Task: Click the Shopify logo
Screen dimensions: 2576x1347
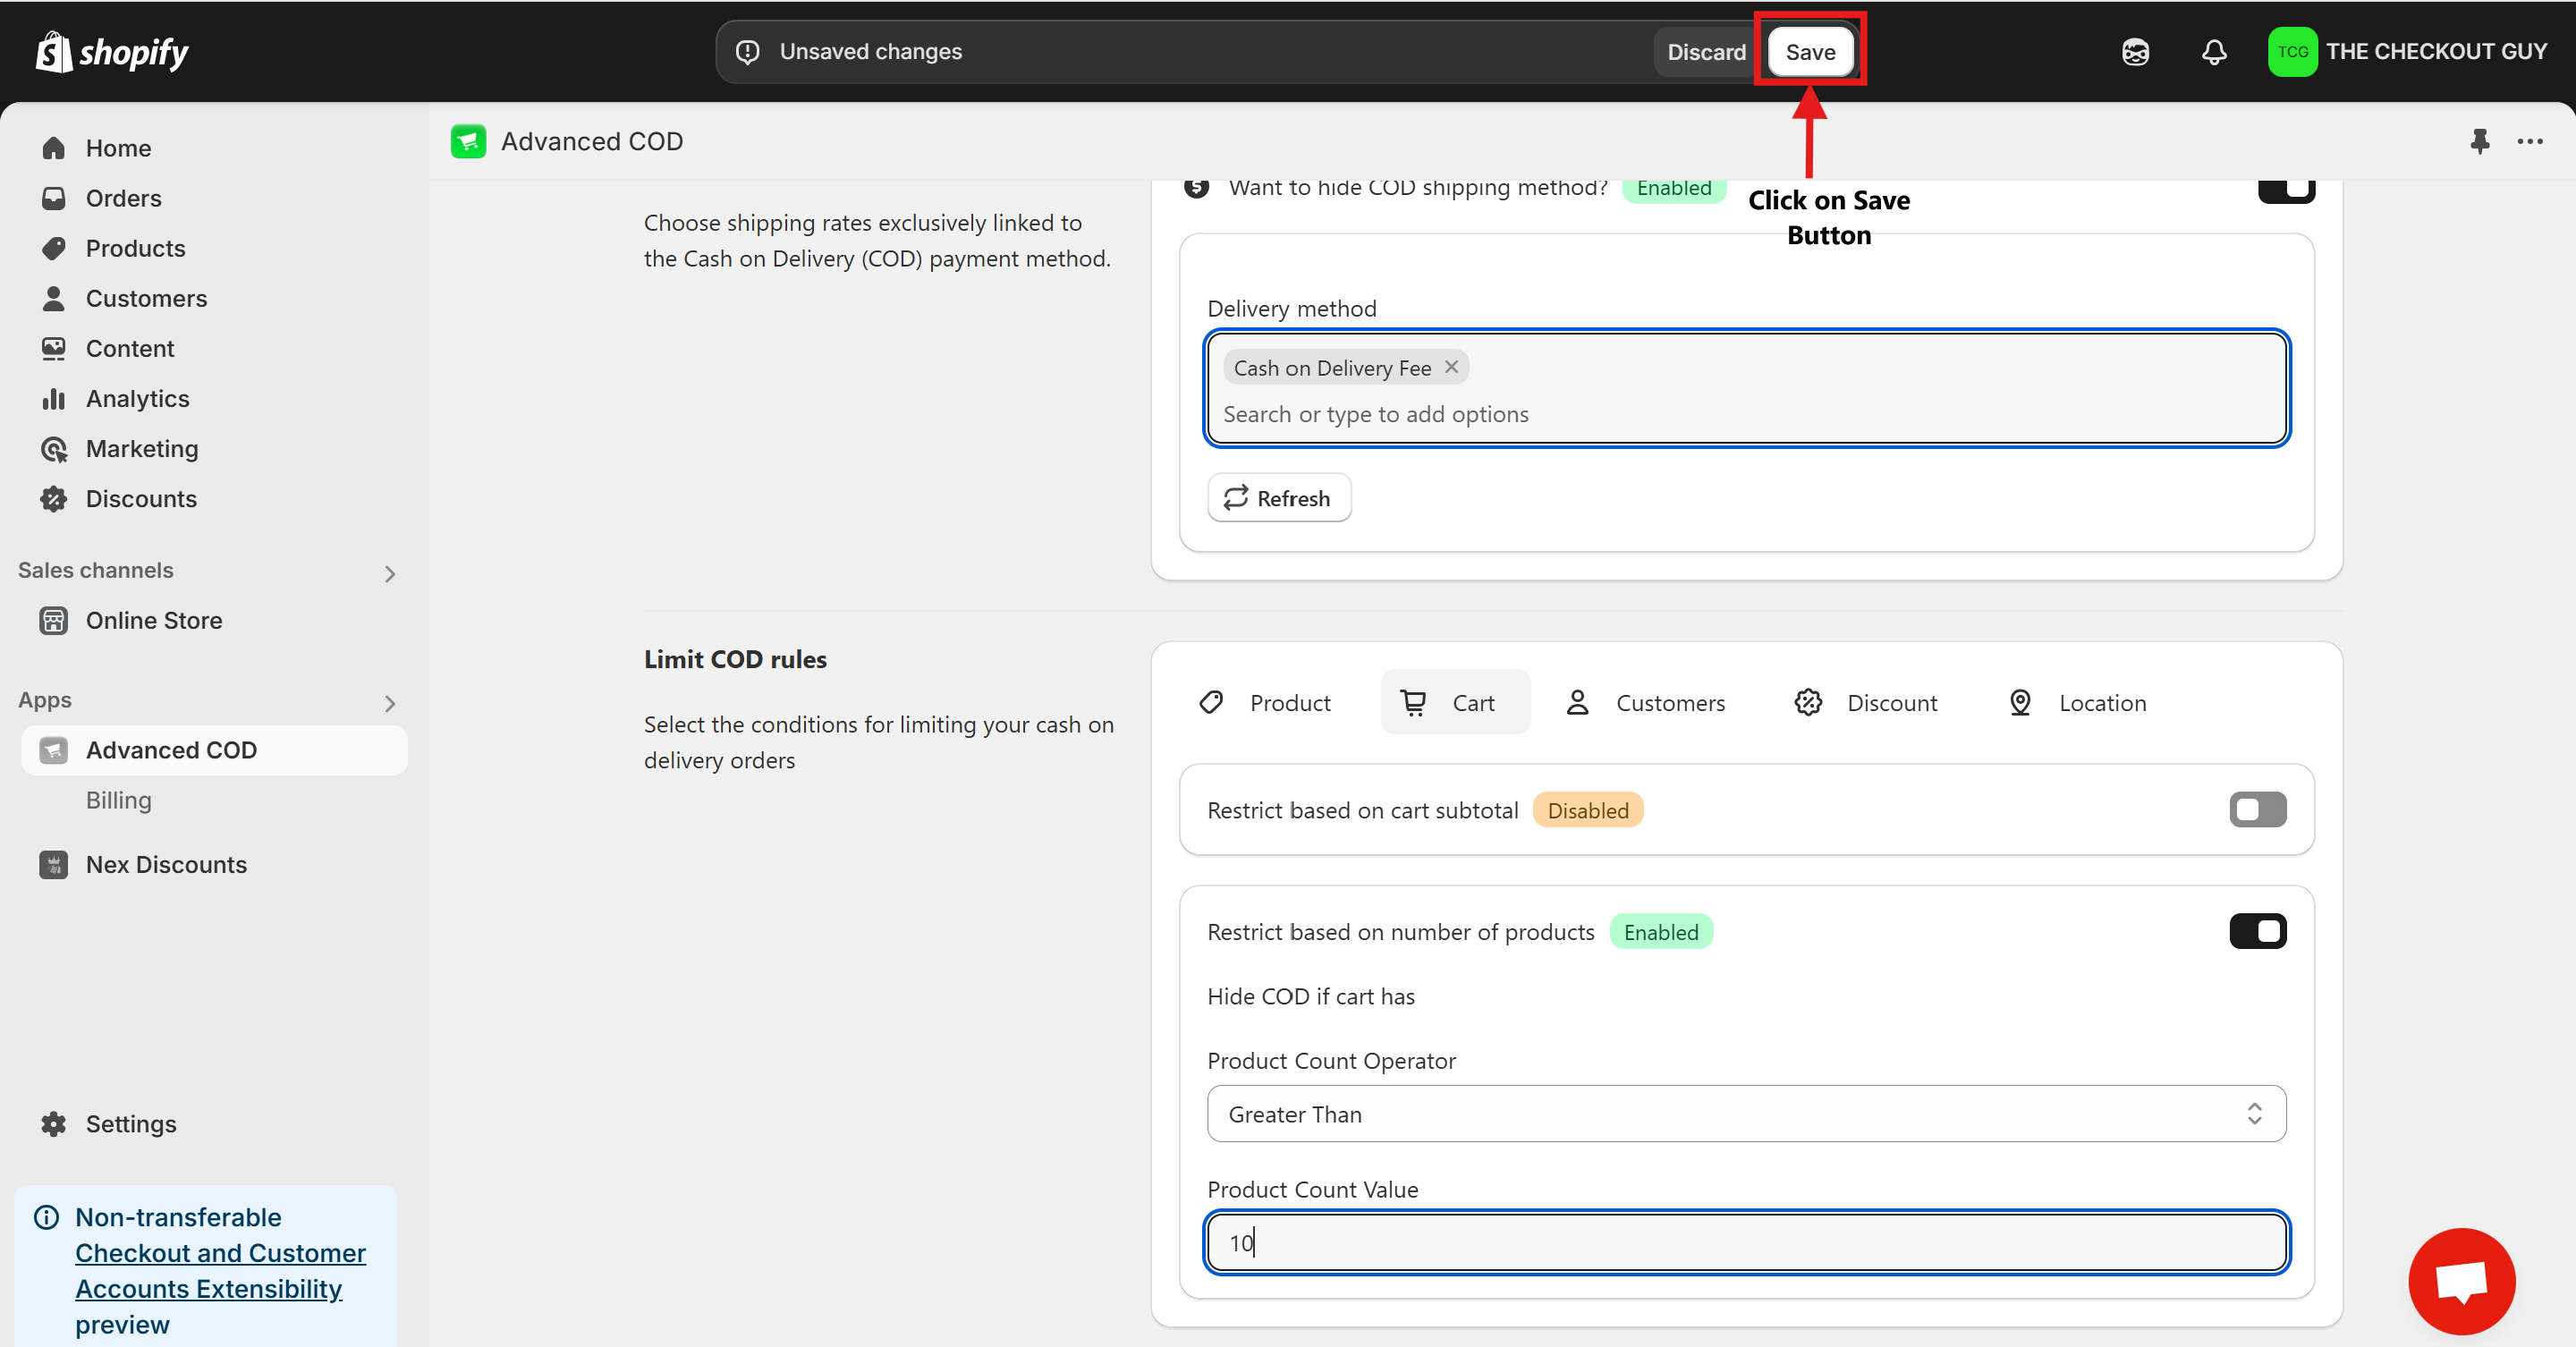Action: pos(112,52)
